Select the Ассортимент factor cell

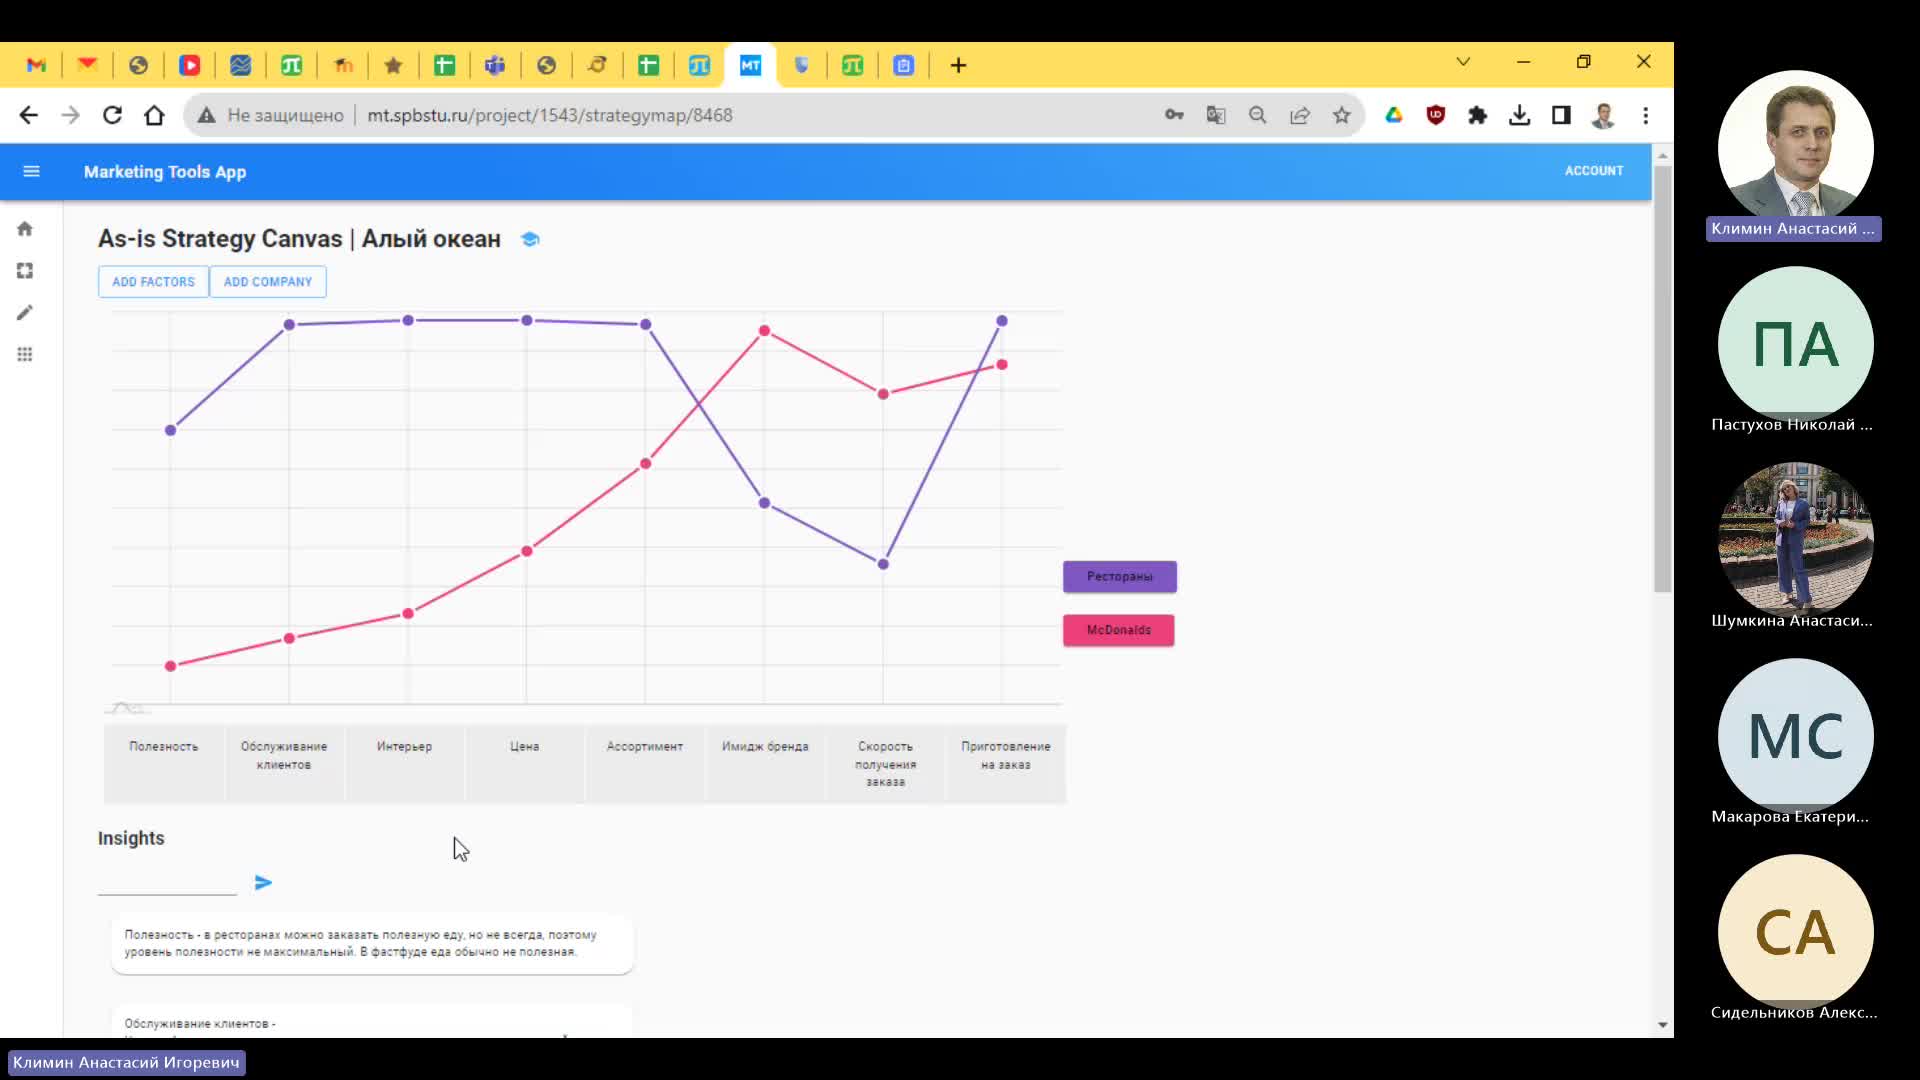pyautogui.click(x=645, y=764)
